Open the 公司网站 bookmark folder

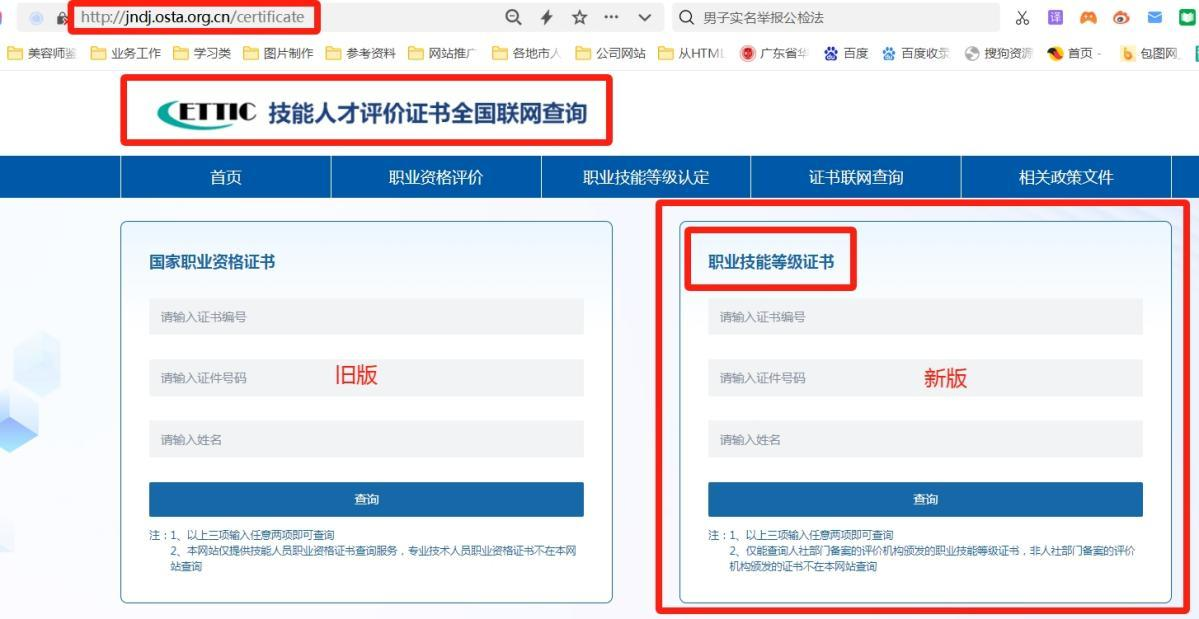[610, 53]
